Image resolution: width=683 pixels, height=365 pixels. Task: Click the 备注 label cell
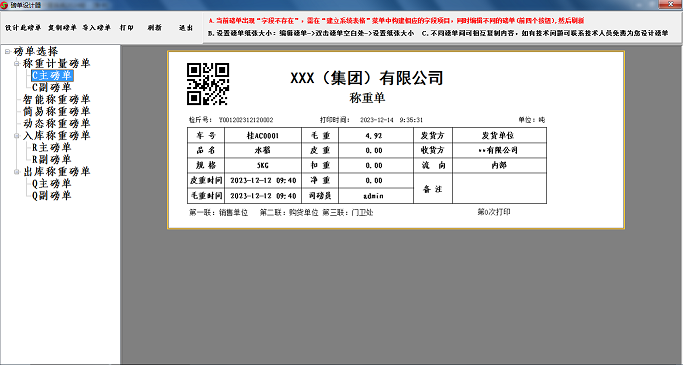[x=433, y=189]
